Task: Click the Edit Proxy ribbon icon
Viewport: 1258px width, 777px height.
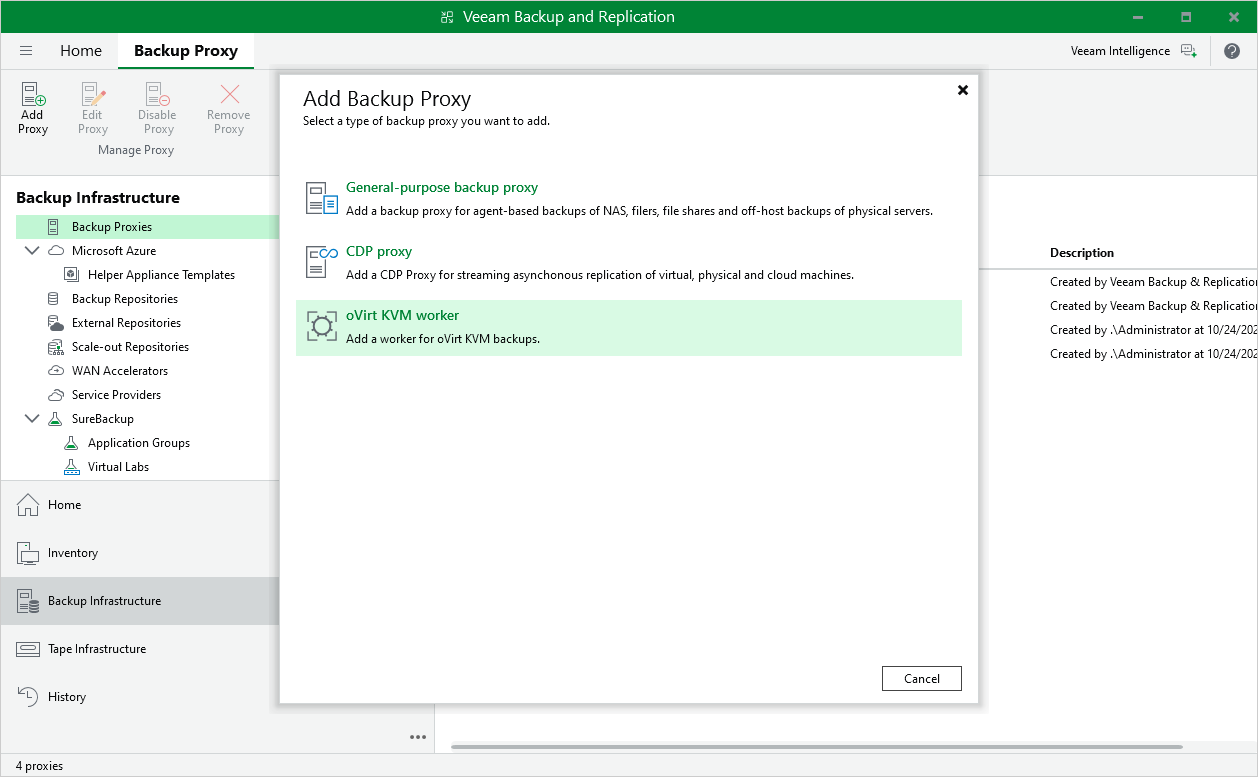Action: (93, 95)
